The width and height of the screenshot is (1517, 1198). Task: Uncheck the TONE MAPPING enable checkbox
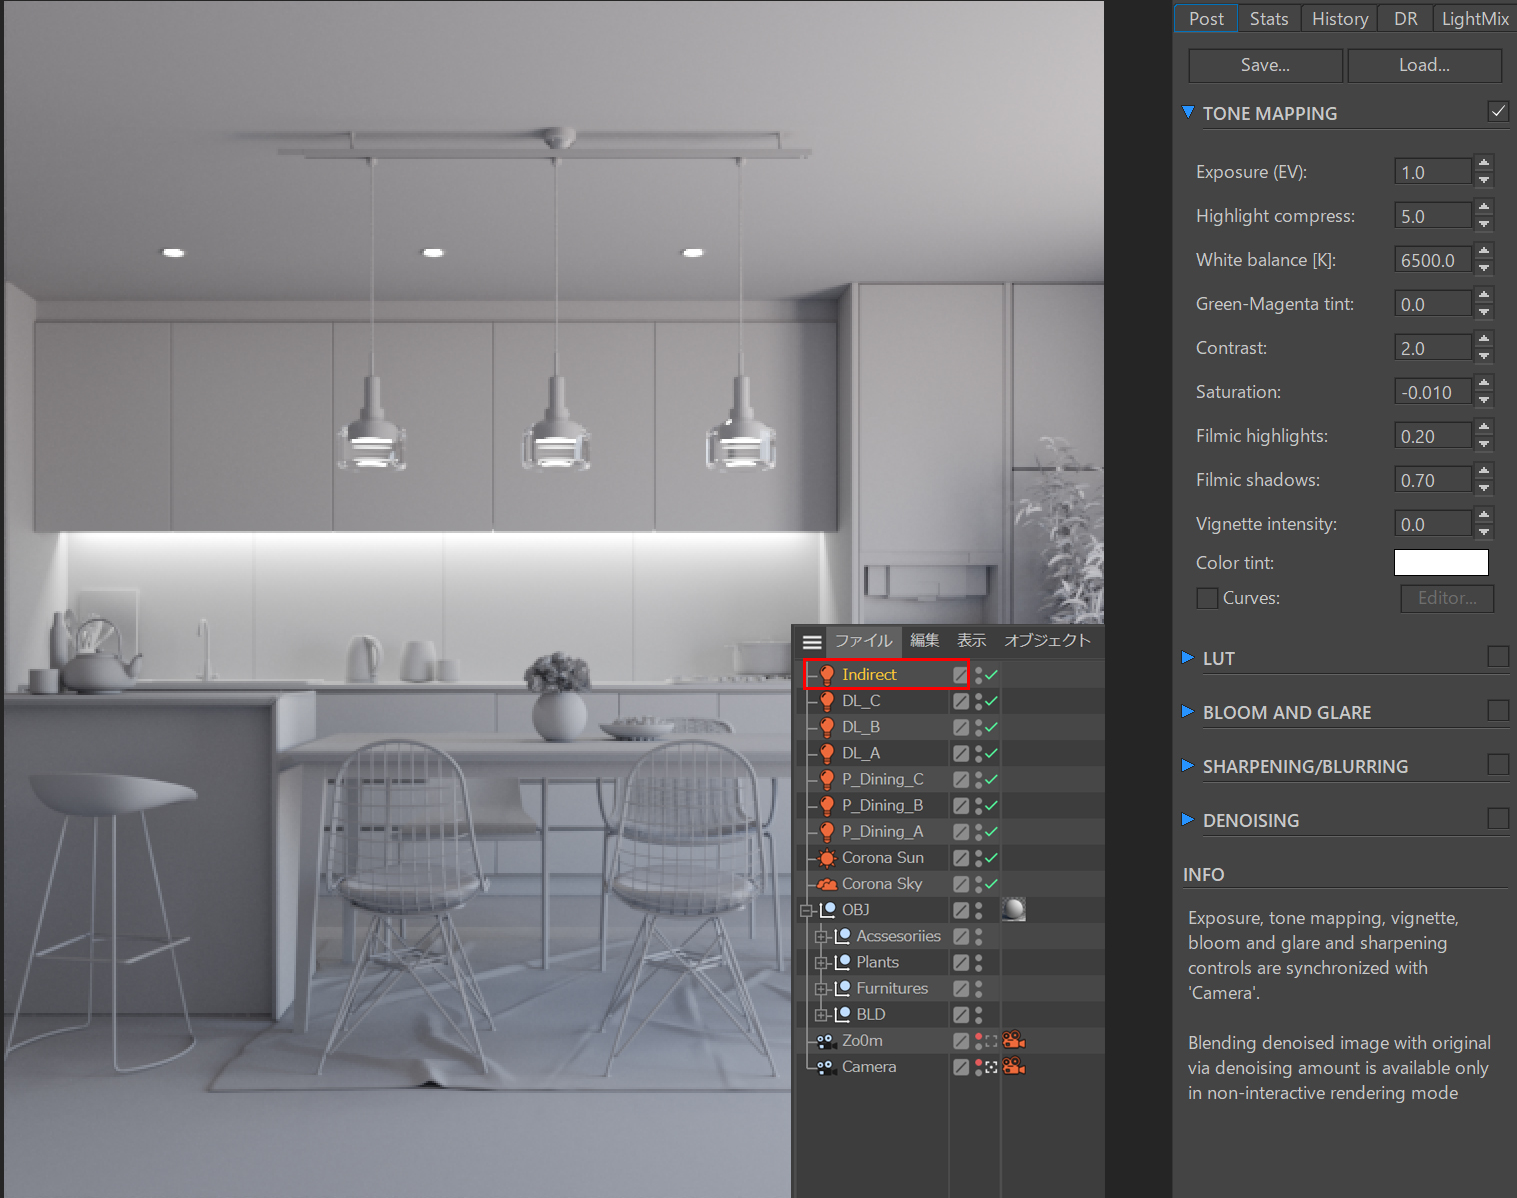(1497, 111)
